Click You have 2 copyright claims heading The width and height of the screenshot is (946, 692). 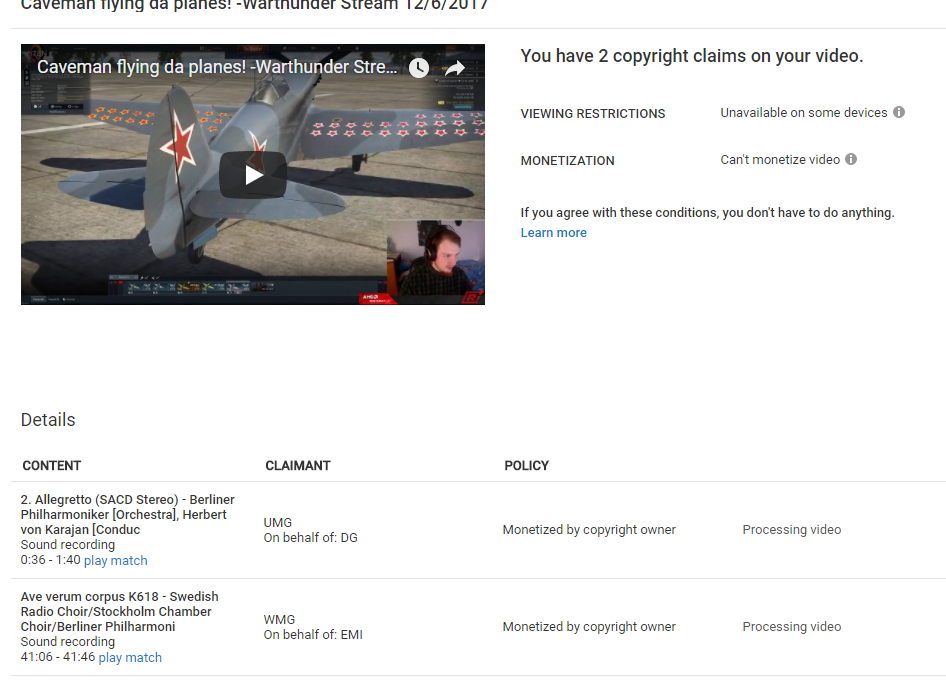[x=692, y=56]
